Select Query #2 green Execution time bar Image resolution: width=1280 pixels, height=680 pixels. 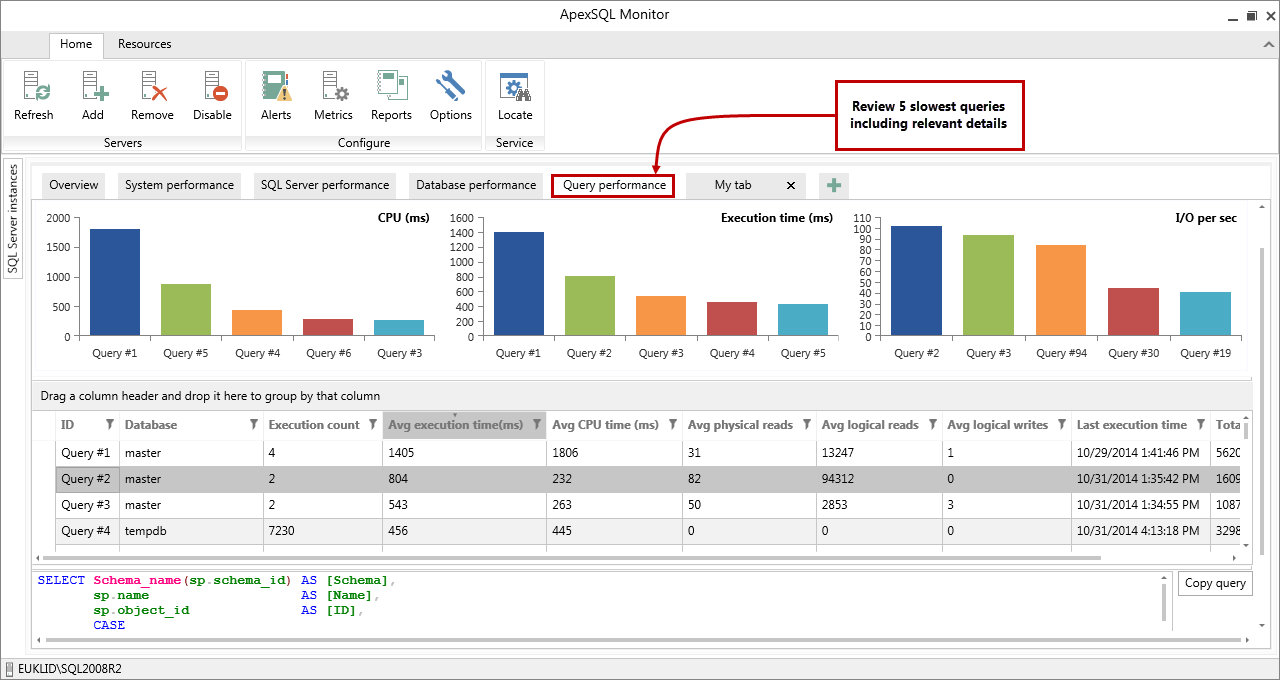[x=590, y=306]
